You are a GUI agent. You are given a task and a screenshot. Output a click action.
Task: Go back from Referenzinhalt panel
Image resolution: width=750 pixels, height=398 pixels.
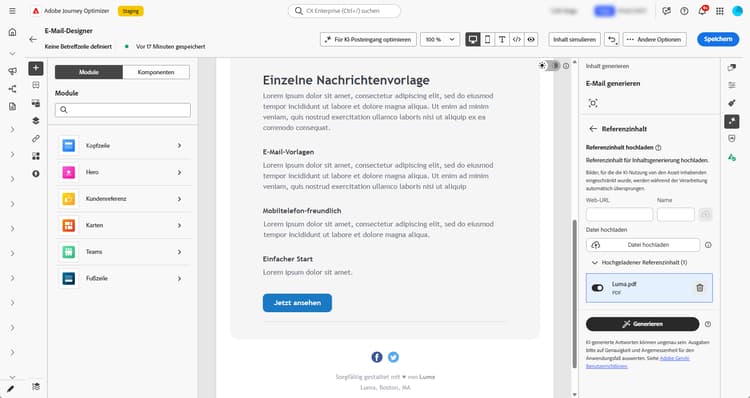click(x=593, y=129)
